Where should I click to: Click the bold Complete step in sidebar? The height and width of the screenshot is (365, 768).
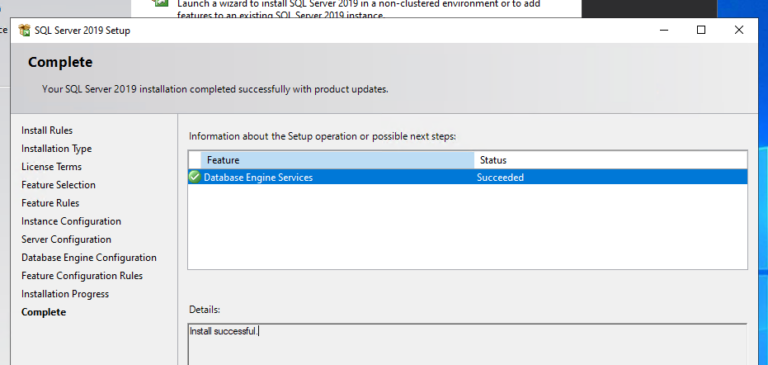[44, 312]
